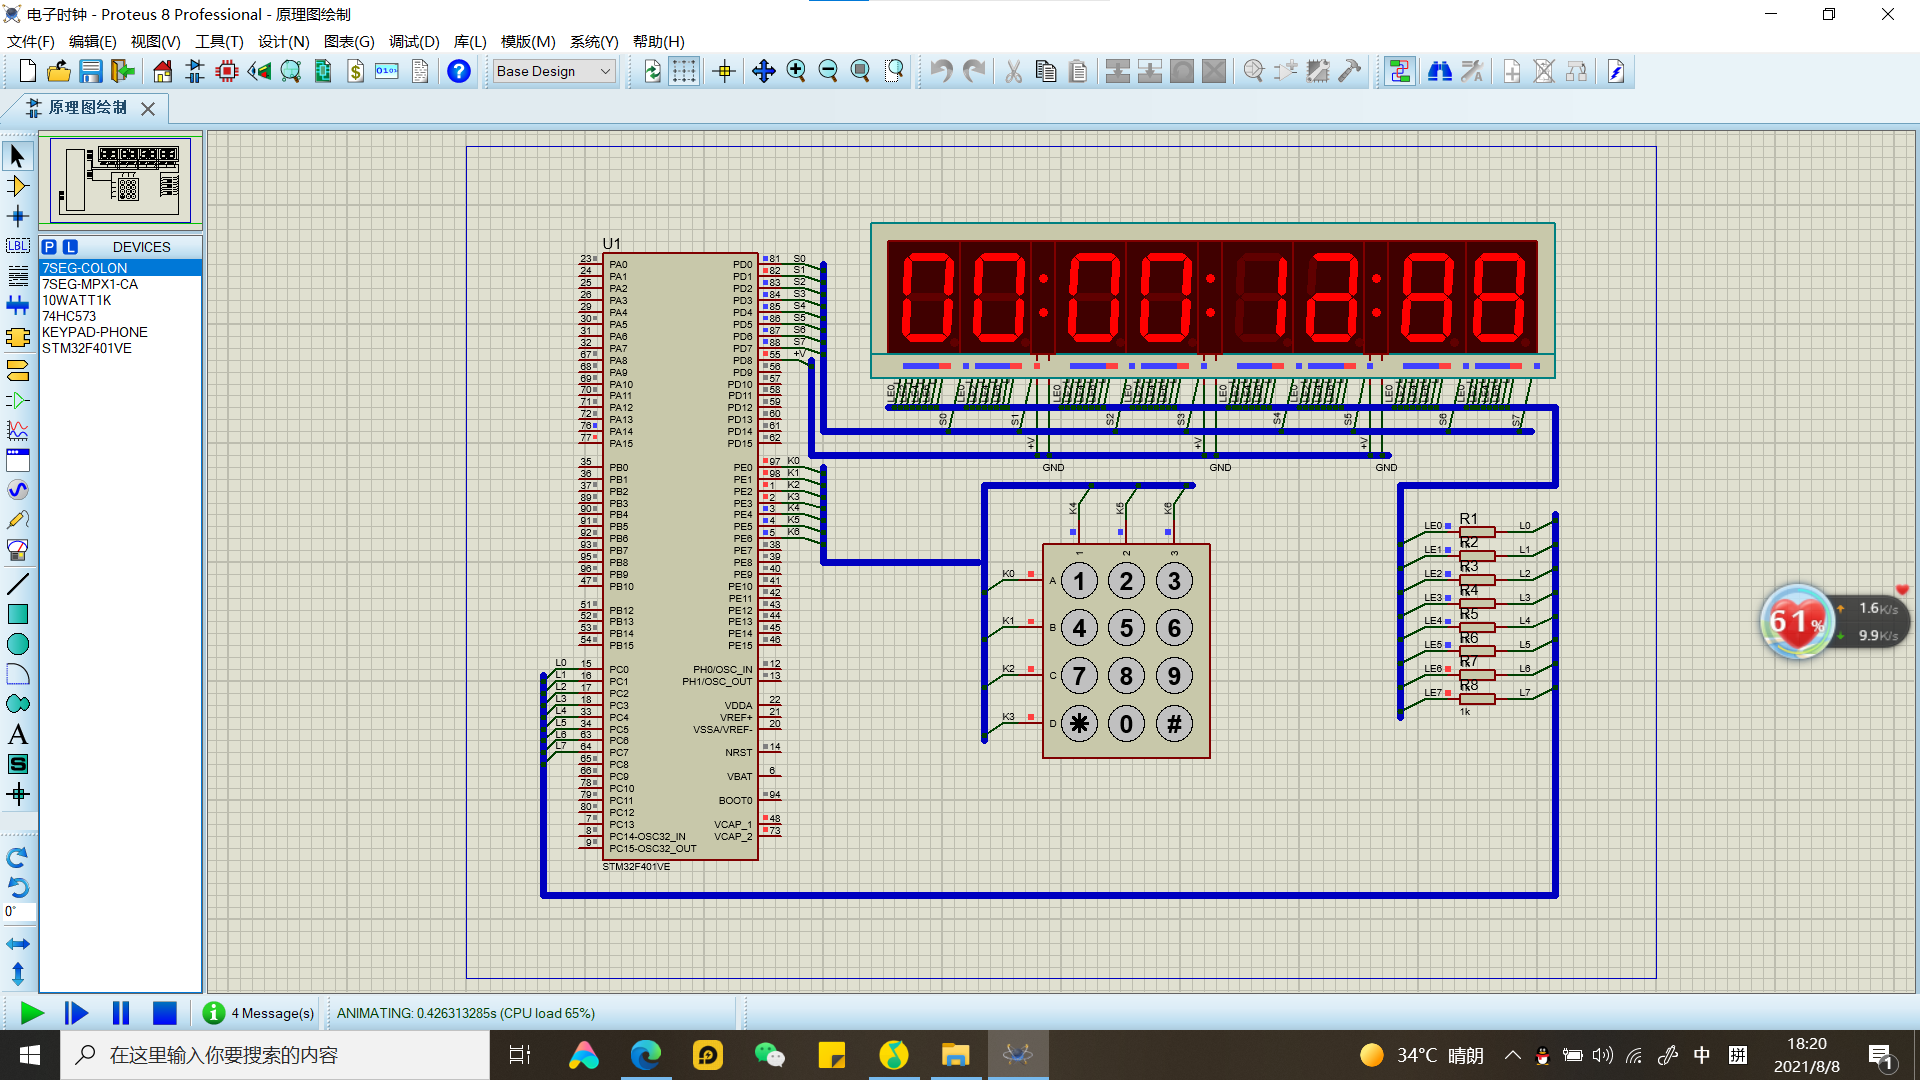Image resolution: width=1920 pixels, height=1080 pixels.
Task: Click the search binoculars icon
Action: (1439, 71)
